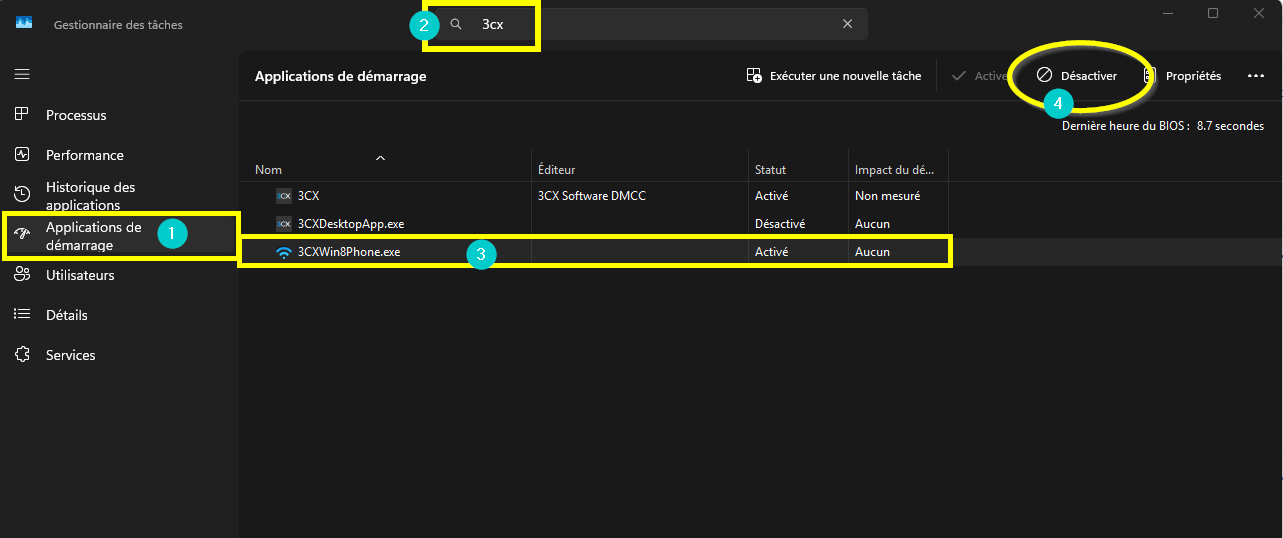Click the search magnifier icon
The height and width of the screenshot is (538, 1283).
pos(456,24)
